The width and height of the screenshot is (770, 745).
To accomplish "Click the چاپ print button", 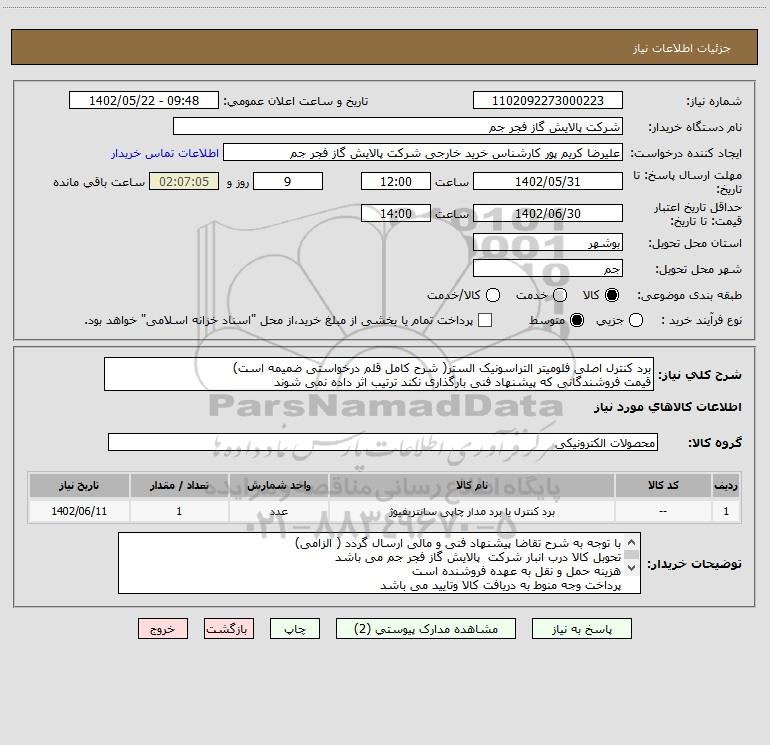I will click(295, 629).
